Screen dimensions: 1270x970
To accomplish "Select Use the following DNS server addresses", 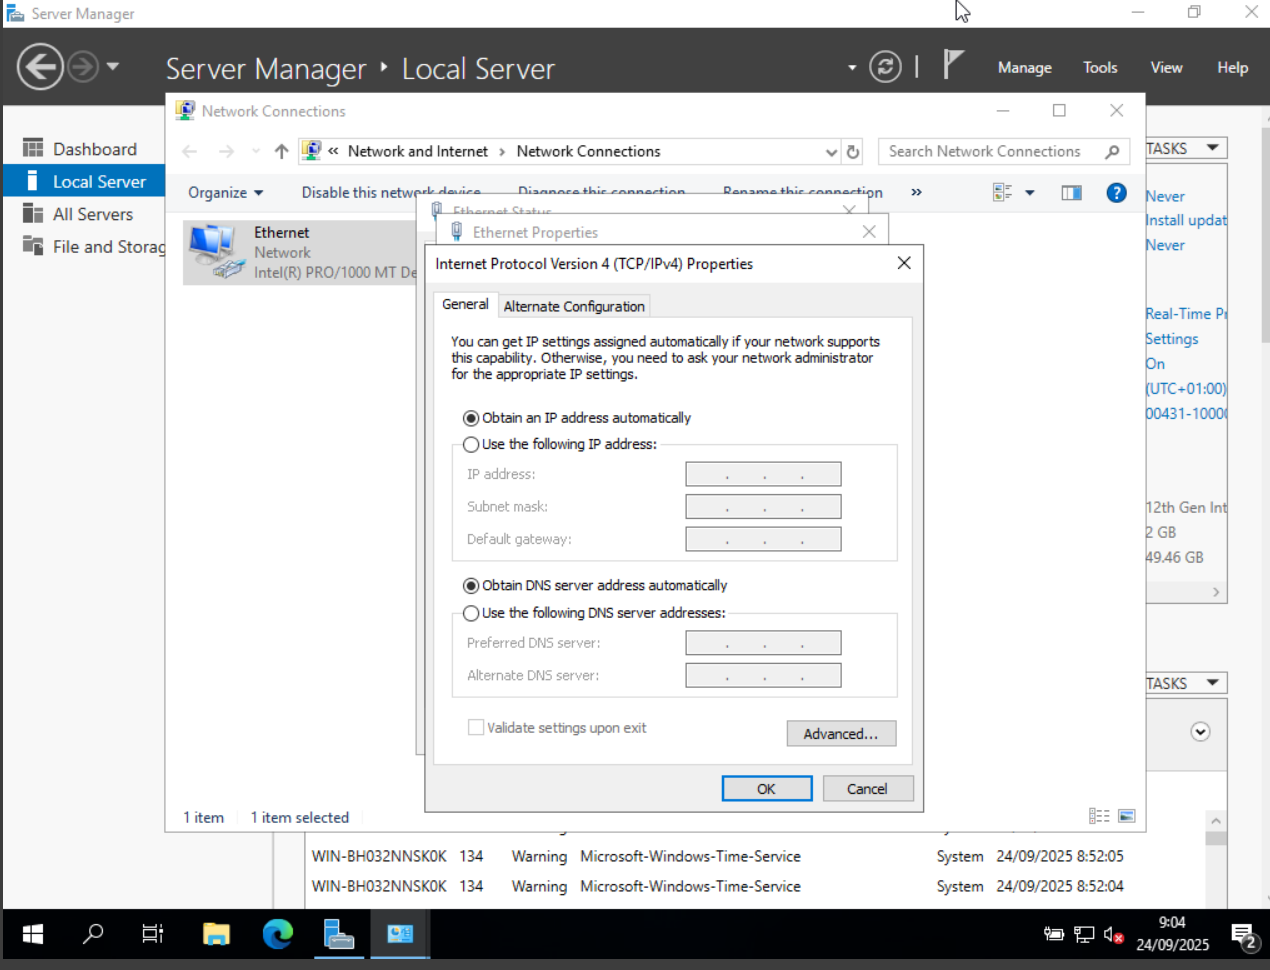I will (471, 613).
